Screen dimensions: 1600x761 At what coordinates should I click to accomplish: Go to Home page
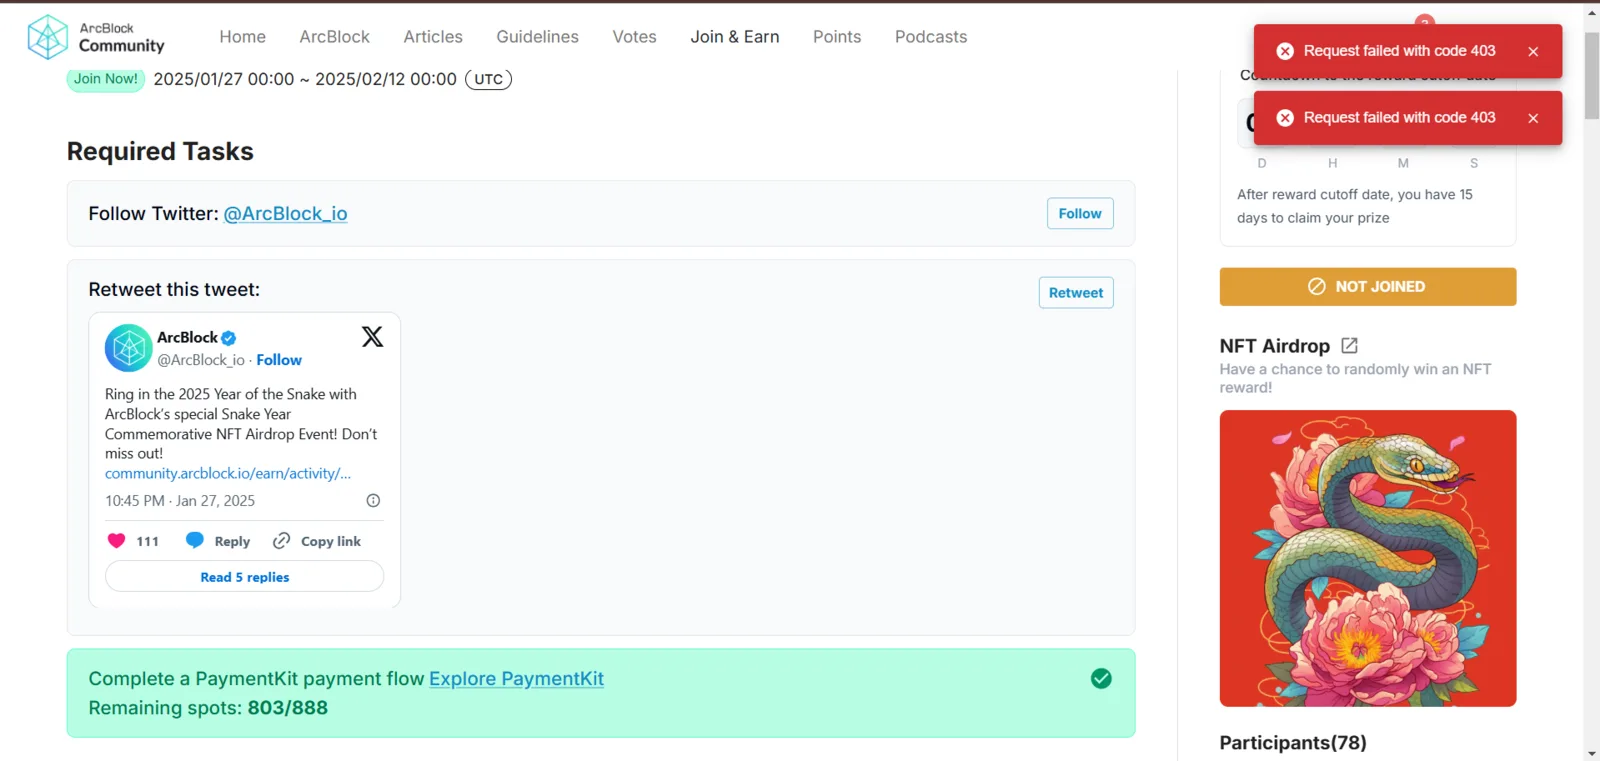click(243, 37)
